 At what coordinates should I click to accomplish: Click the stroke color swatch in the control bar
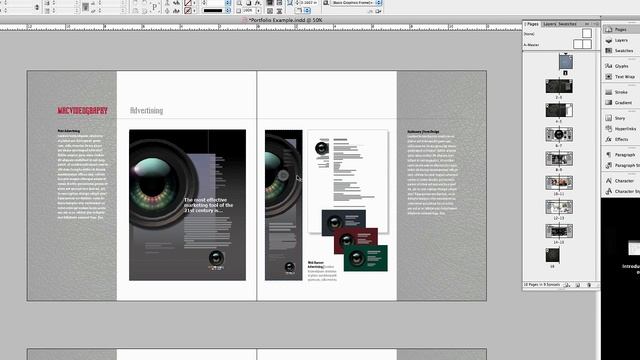(188, 11)
